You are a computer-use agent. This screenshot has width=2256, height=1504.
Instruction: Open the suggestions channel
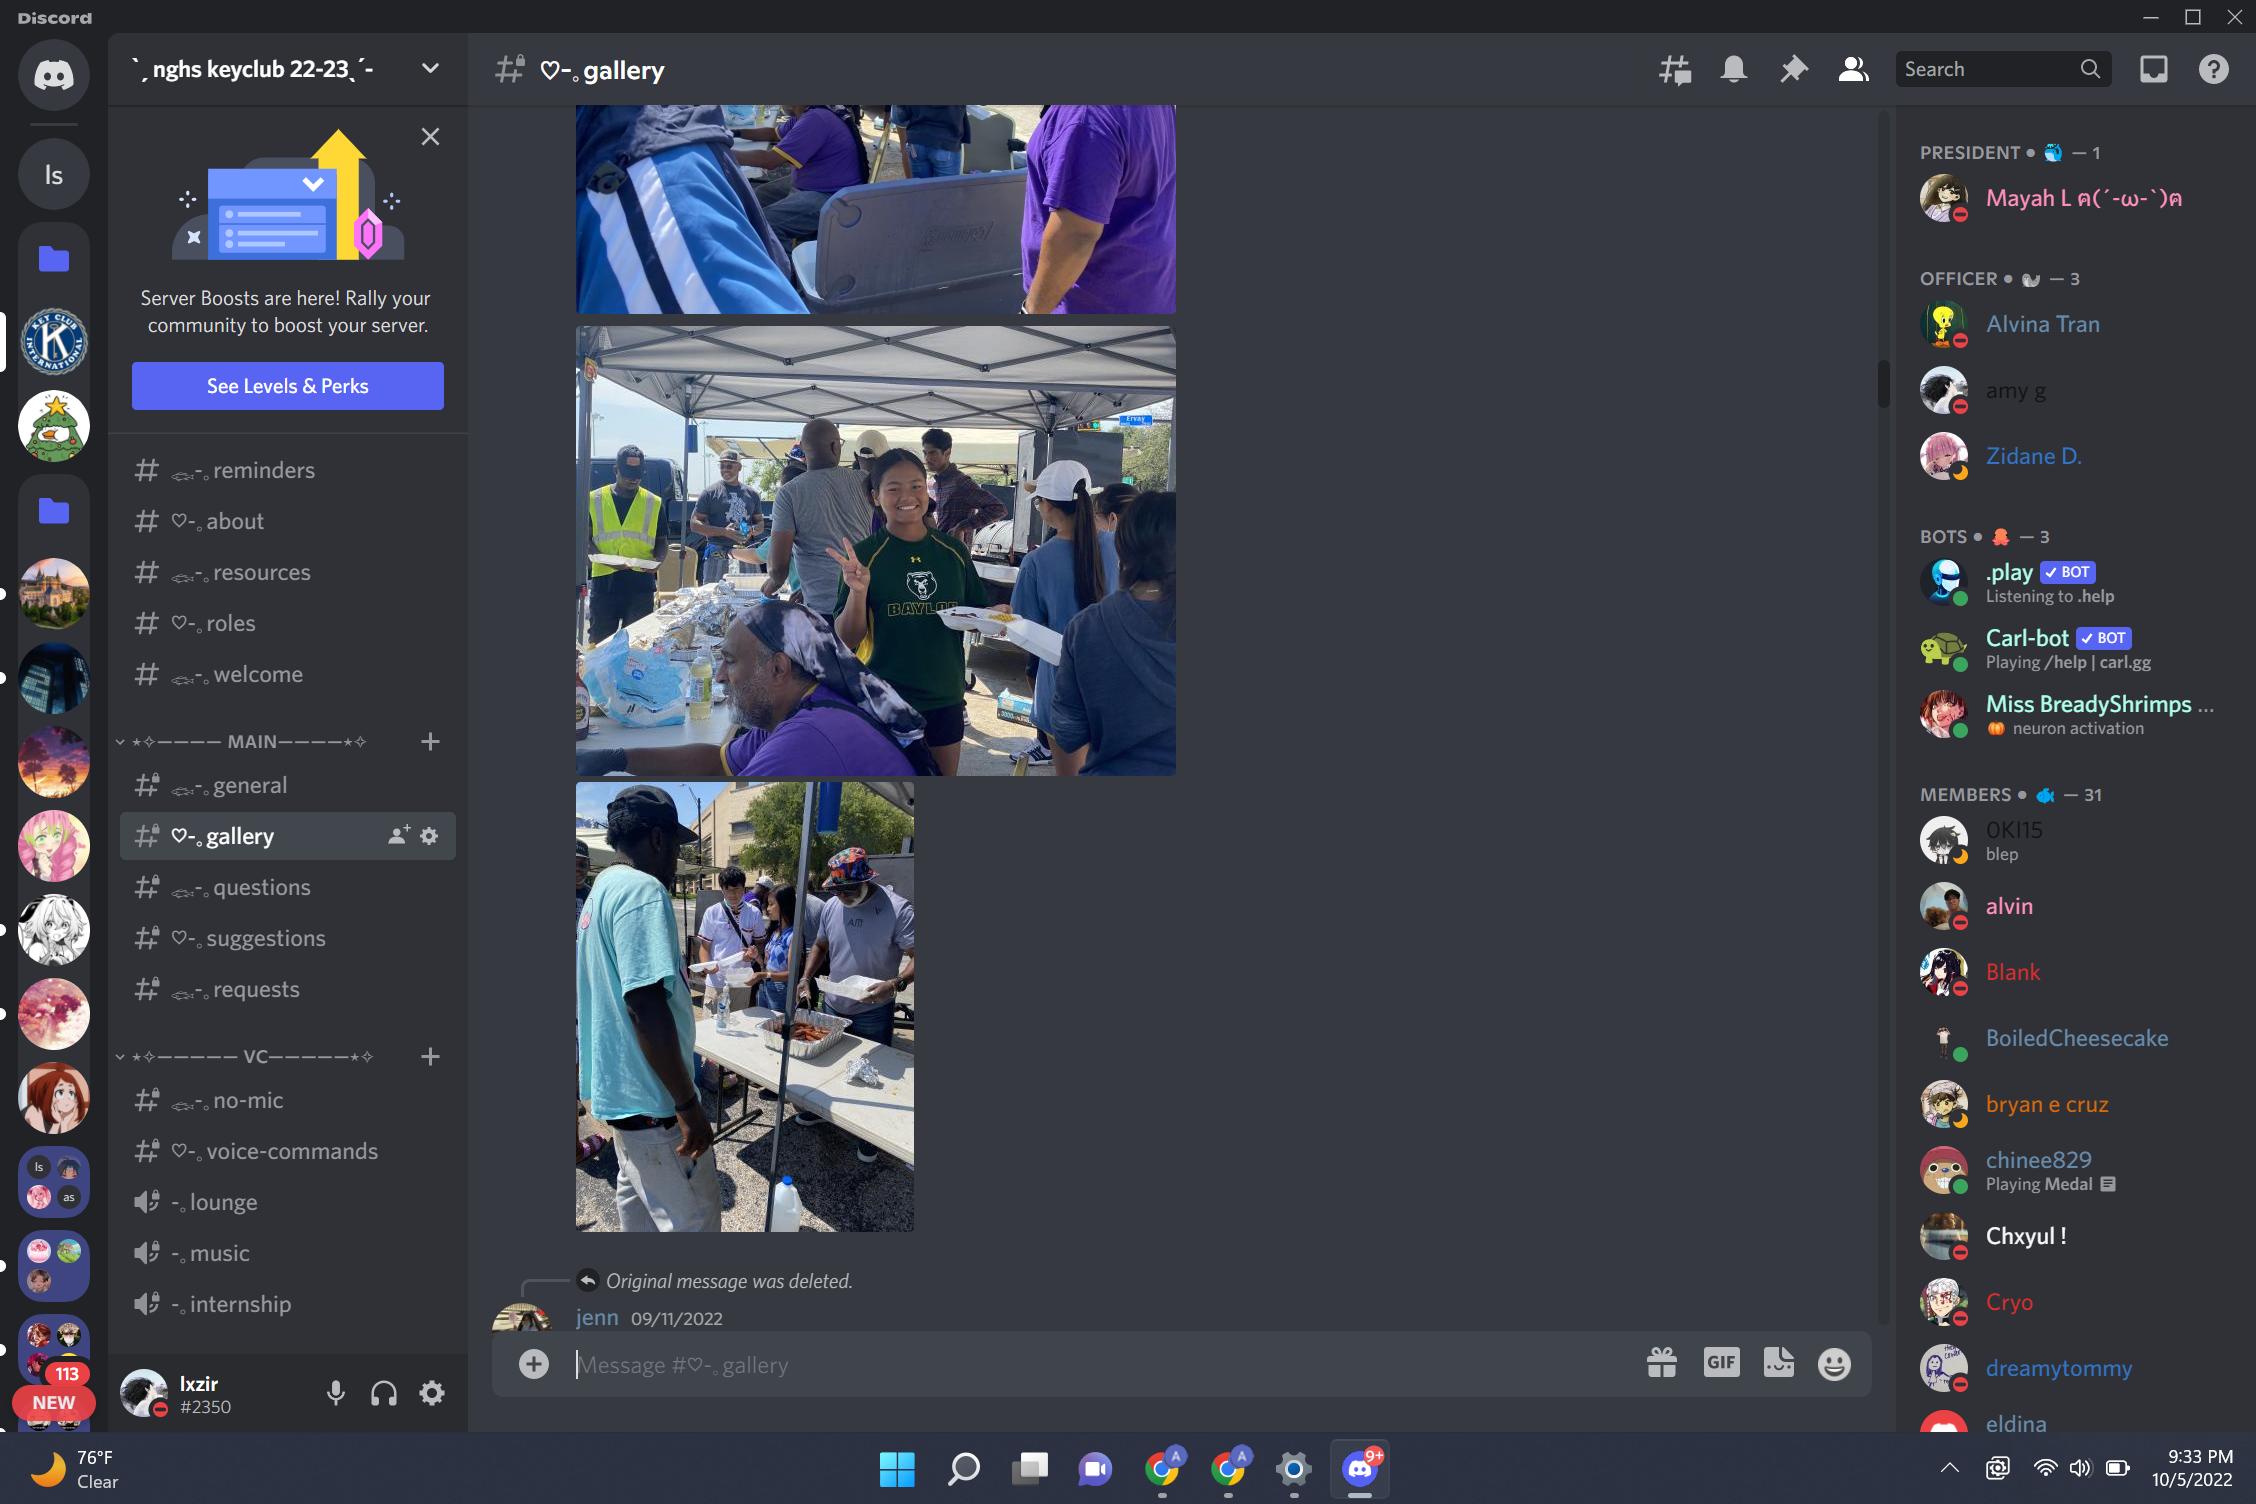coord(265,938)
